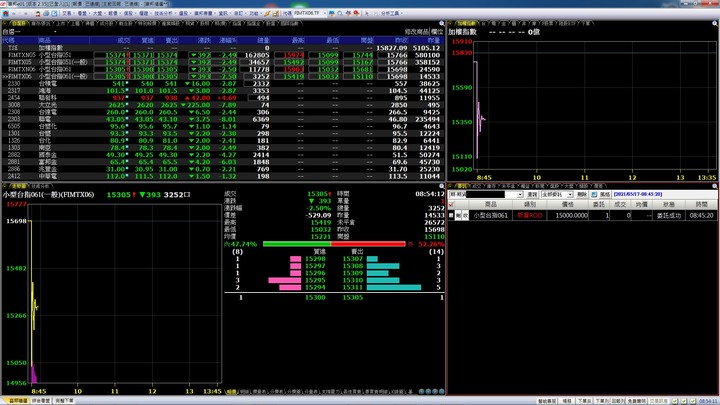Click the magnifier search icon in toolbar
720x405 pixels.
coord(340,13)
